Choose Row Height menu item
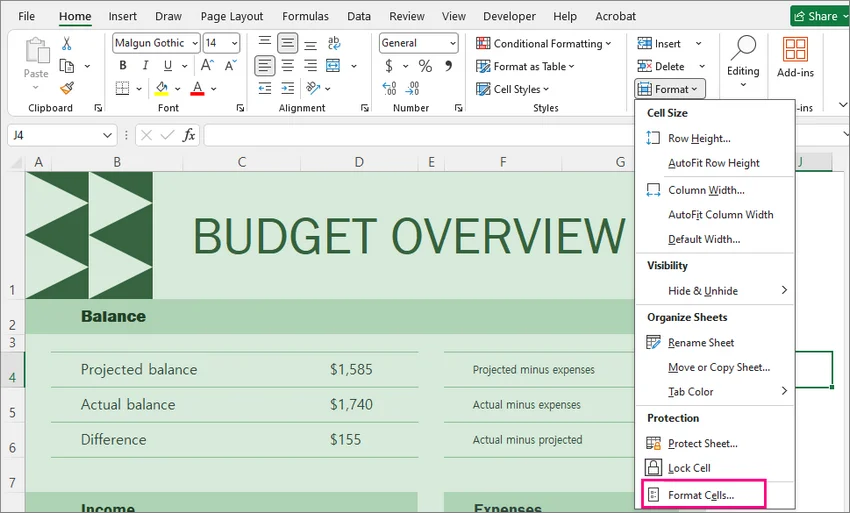This screenshot has height=513, width=850. (714, 138)
